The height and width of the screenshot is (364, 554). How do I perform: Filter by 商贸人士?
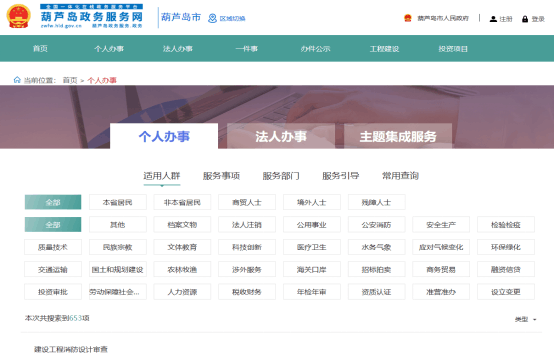247,202
